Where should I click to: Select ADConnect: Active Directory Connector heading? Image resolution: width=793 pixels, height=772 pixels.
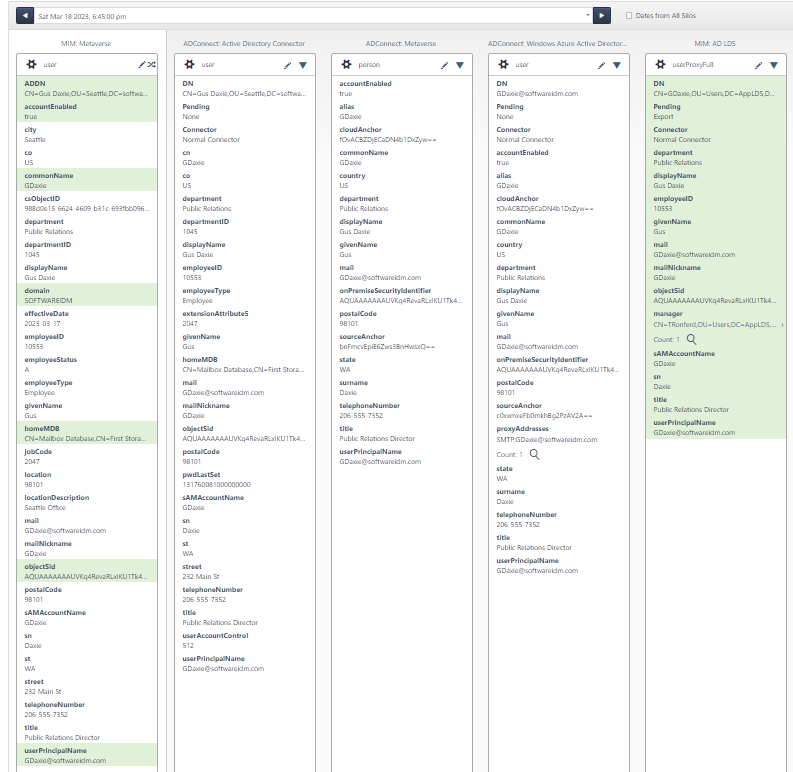(244, 44)
